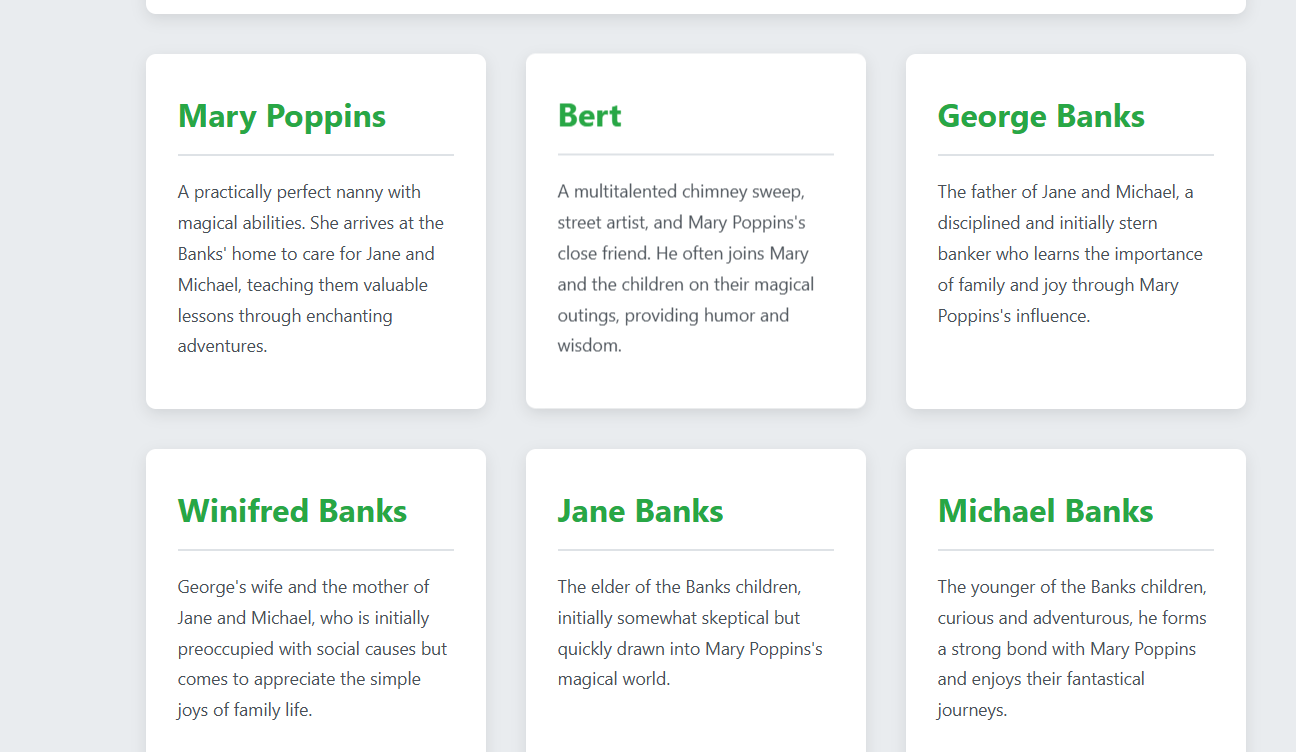Click the empty gray page background
1296x752 pixels.
(70, 400)
